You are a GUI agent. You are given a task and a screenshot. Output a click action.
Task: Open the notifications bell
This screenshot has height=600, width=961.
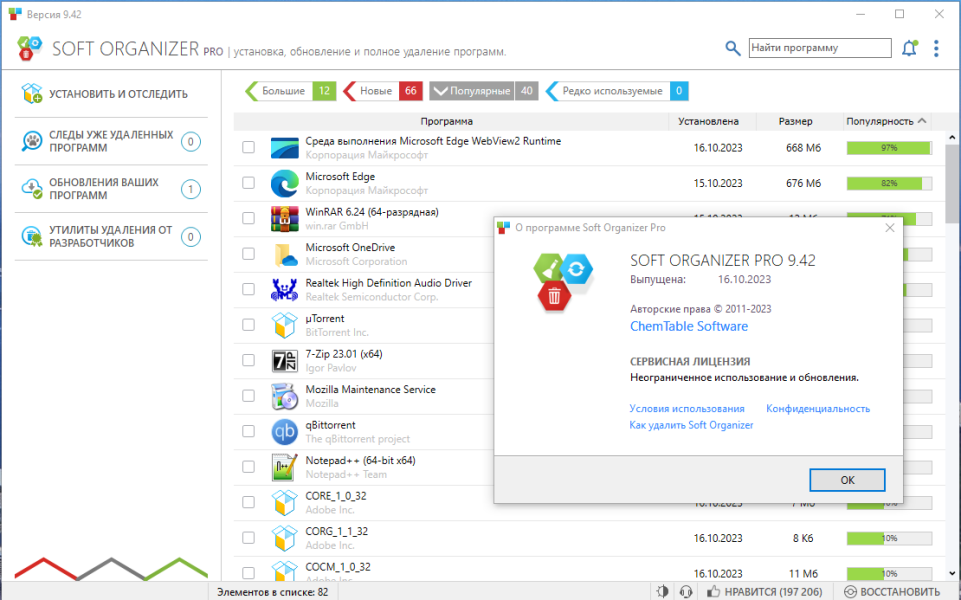point(910,48)
